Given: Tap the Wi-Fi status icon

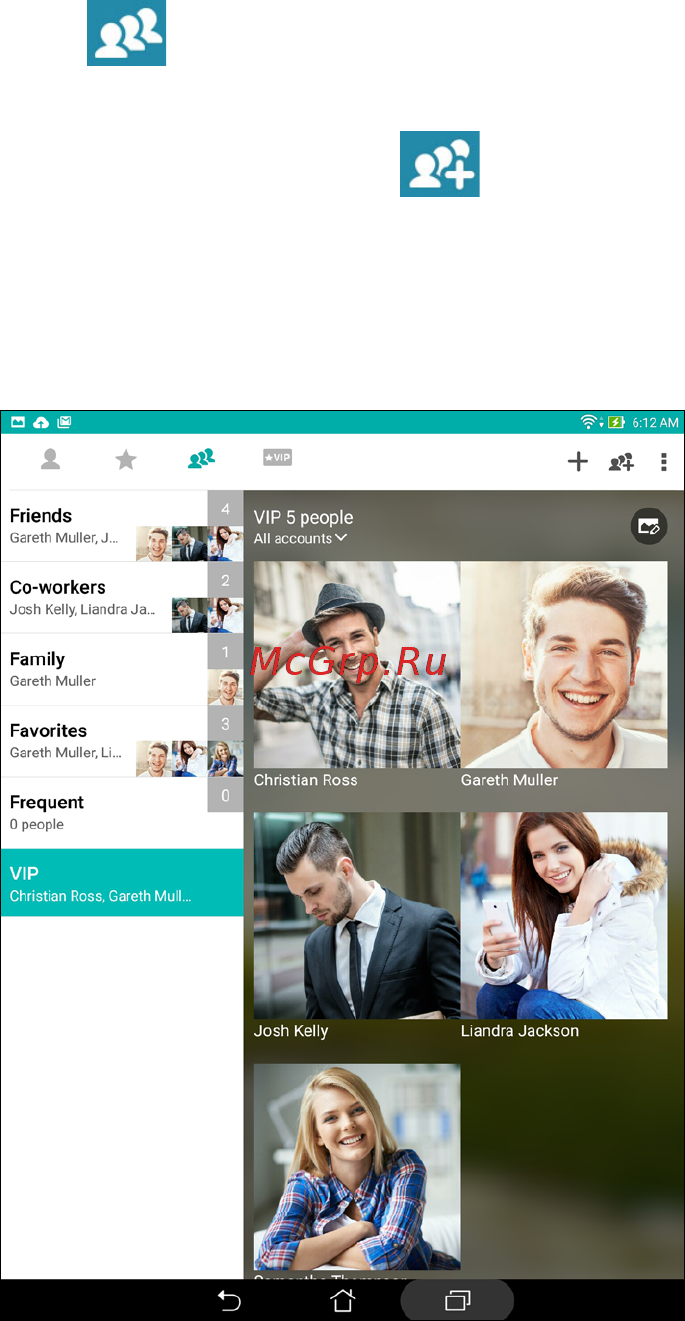Looking at the screenshot, I should 590,422.
